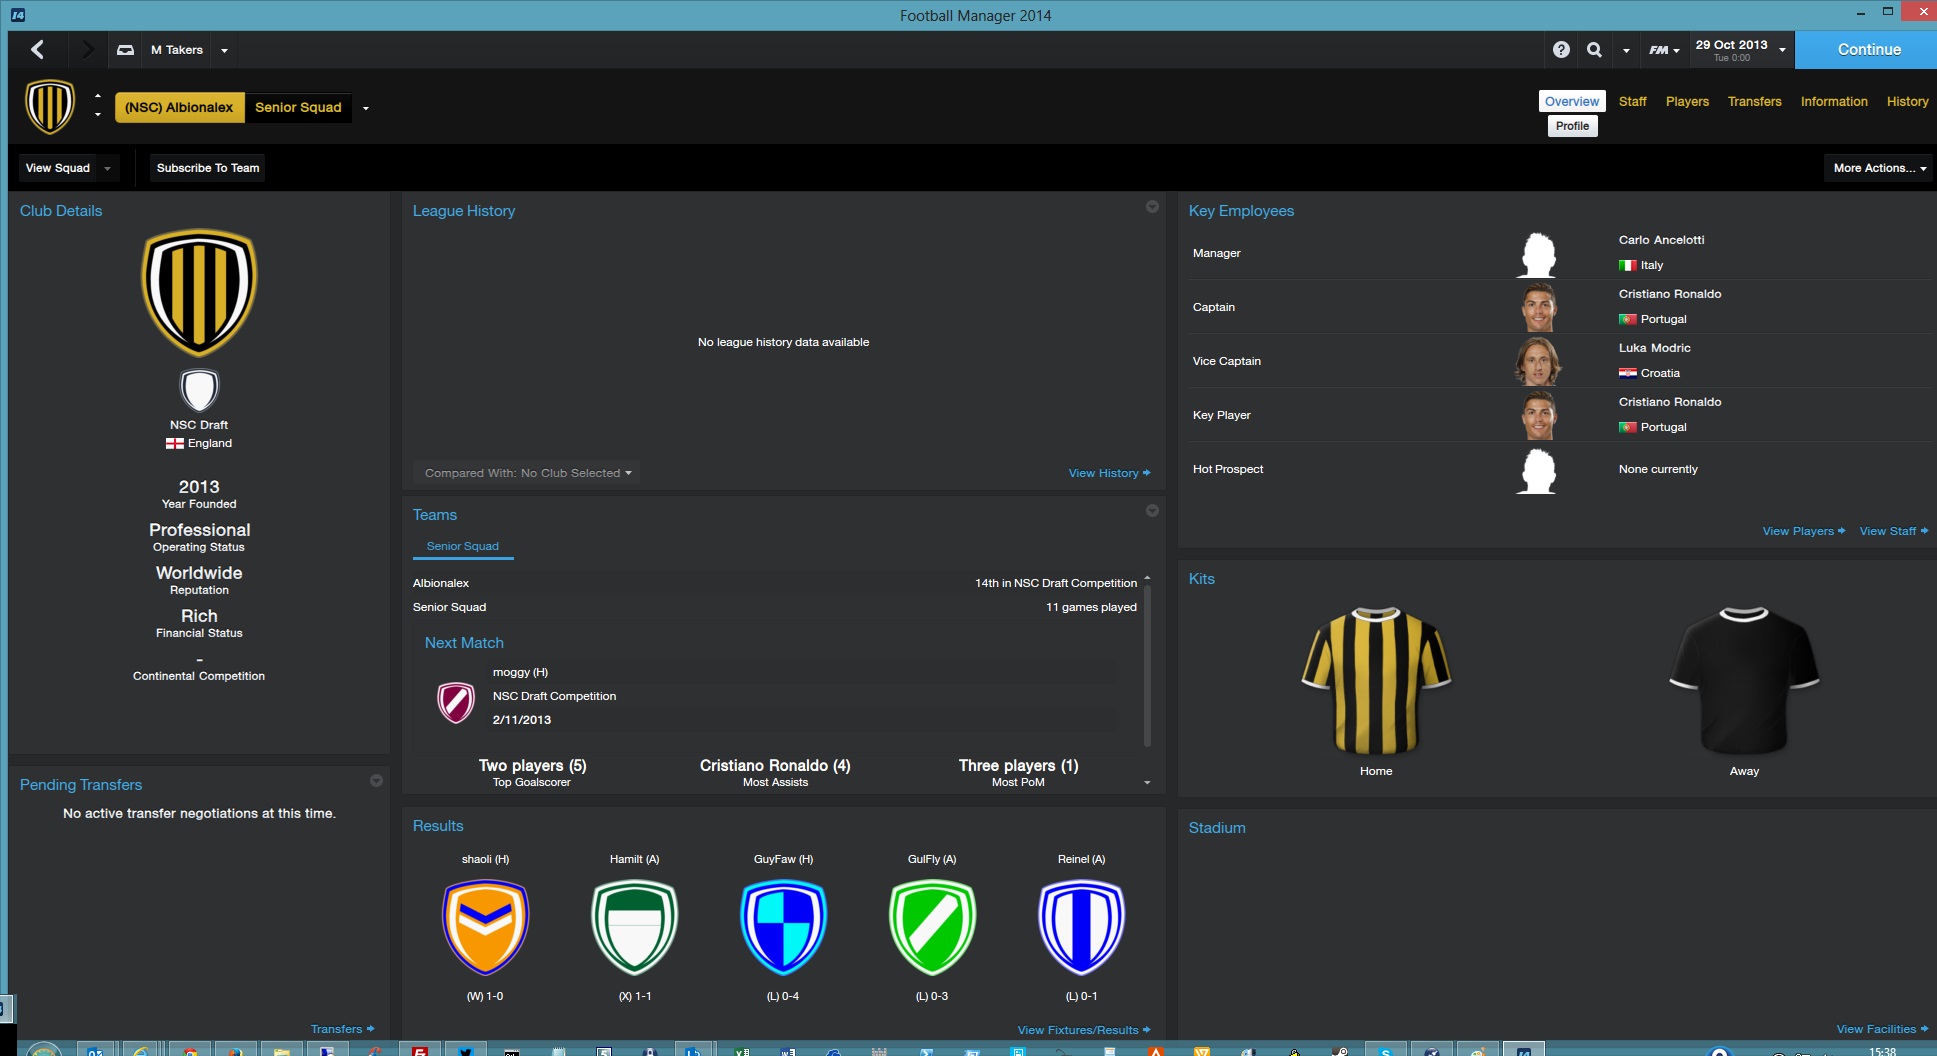Follow the View History link

click(x=1109, y=473)
